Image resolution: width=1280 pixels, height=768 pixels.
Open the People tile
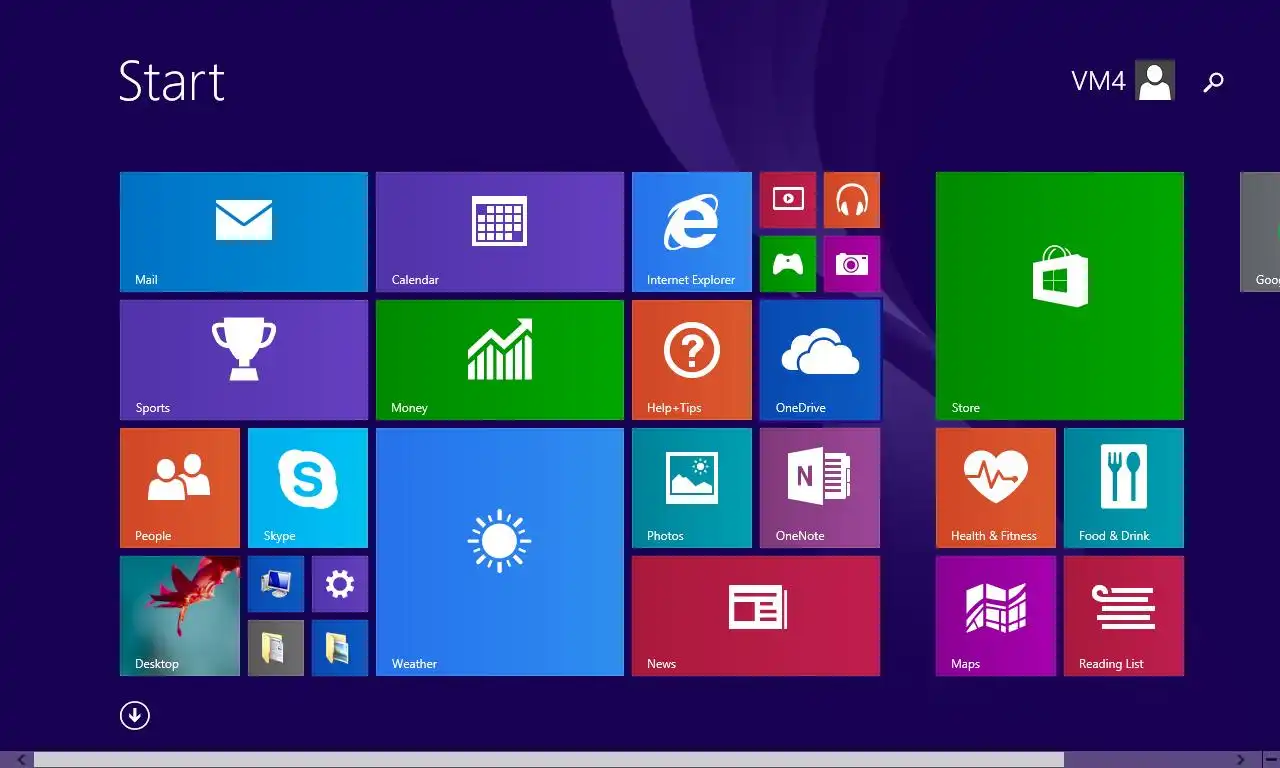pyautogui.click(x=180, y=488)
